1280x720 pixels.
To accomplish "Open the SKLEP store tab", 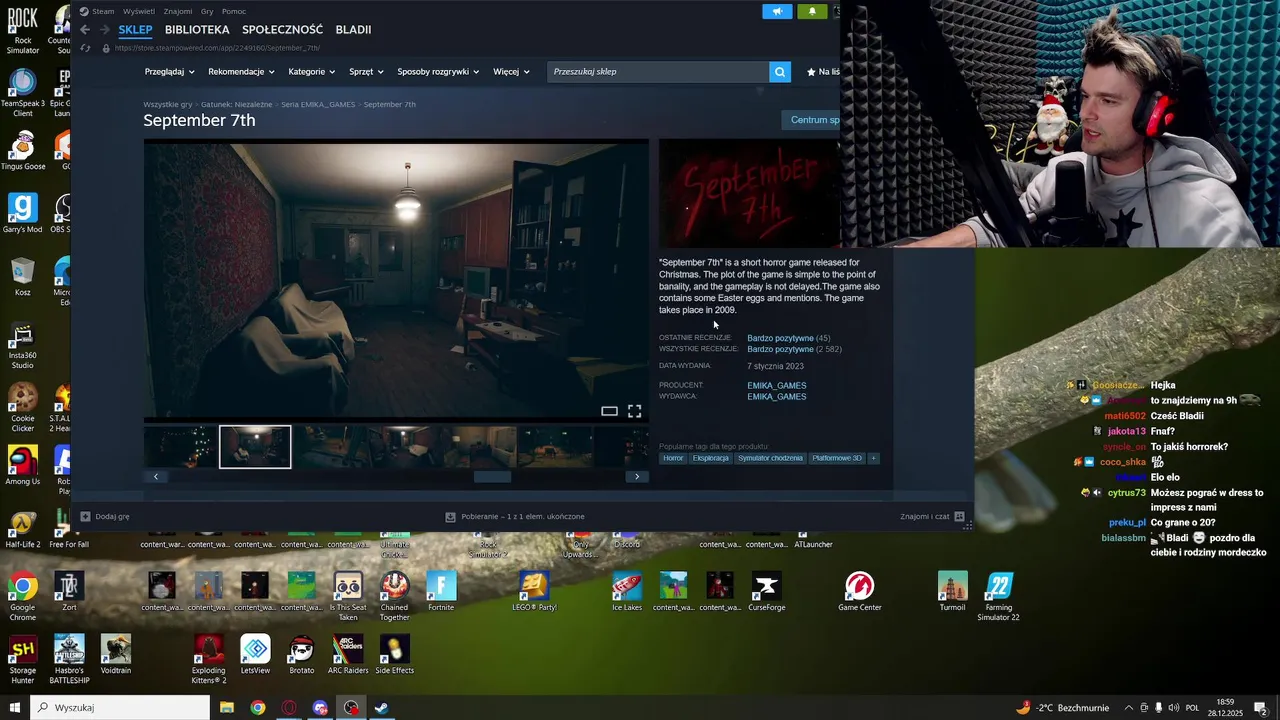I will (x=135, y=30).
